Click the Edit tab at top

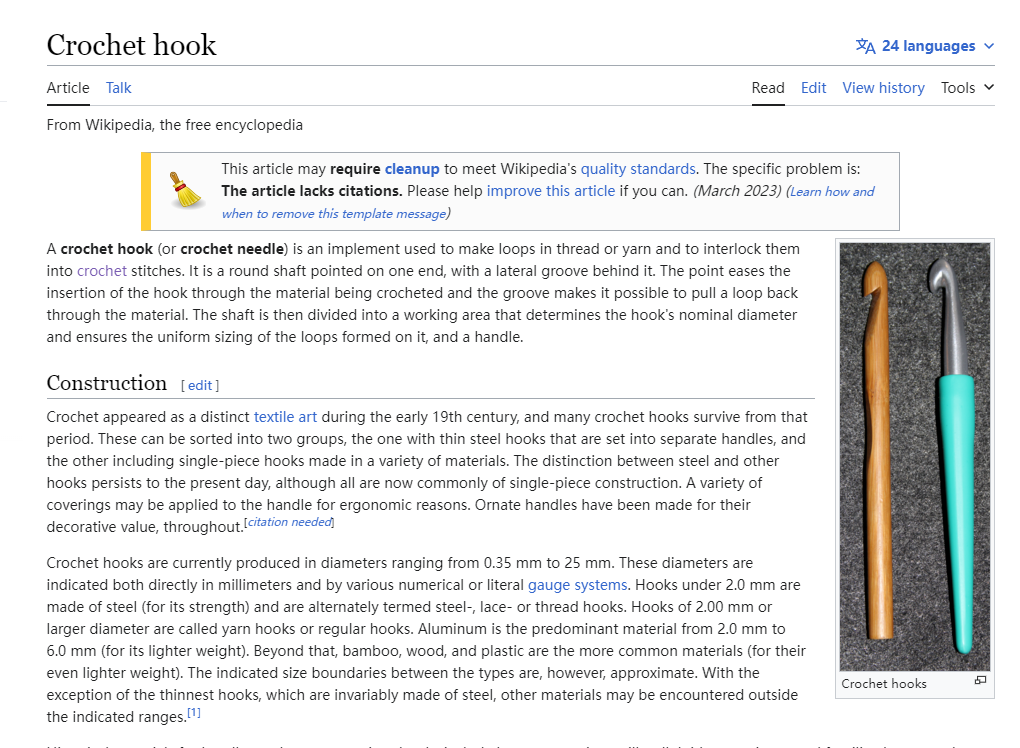coord(813,88)
